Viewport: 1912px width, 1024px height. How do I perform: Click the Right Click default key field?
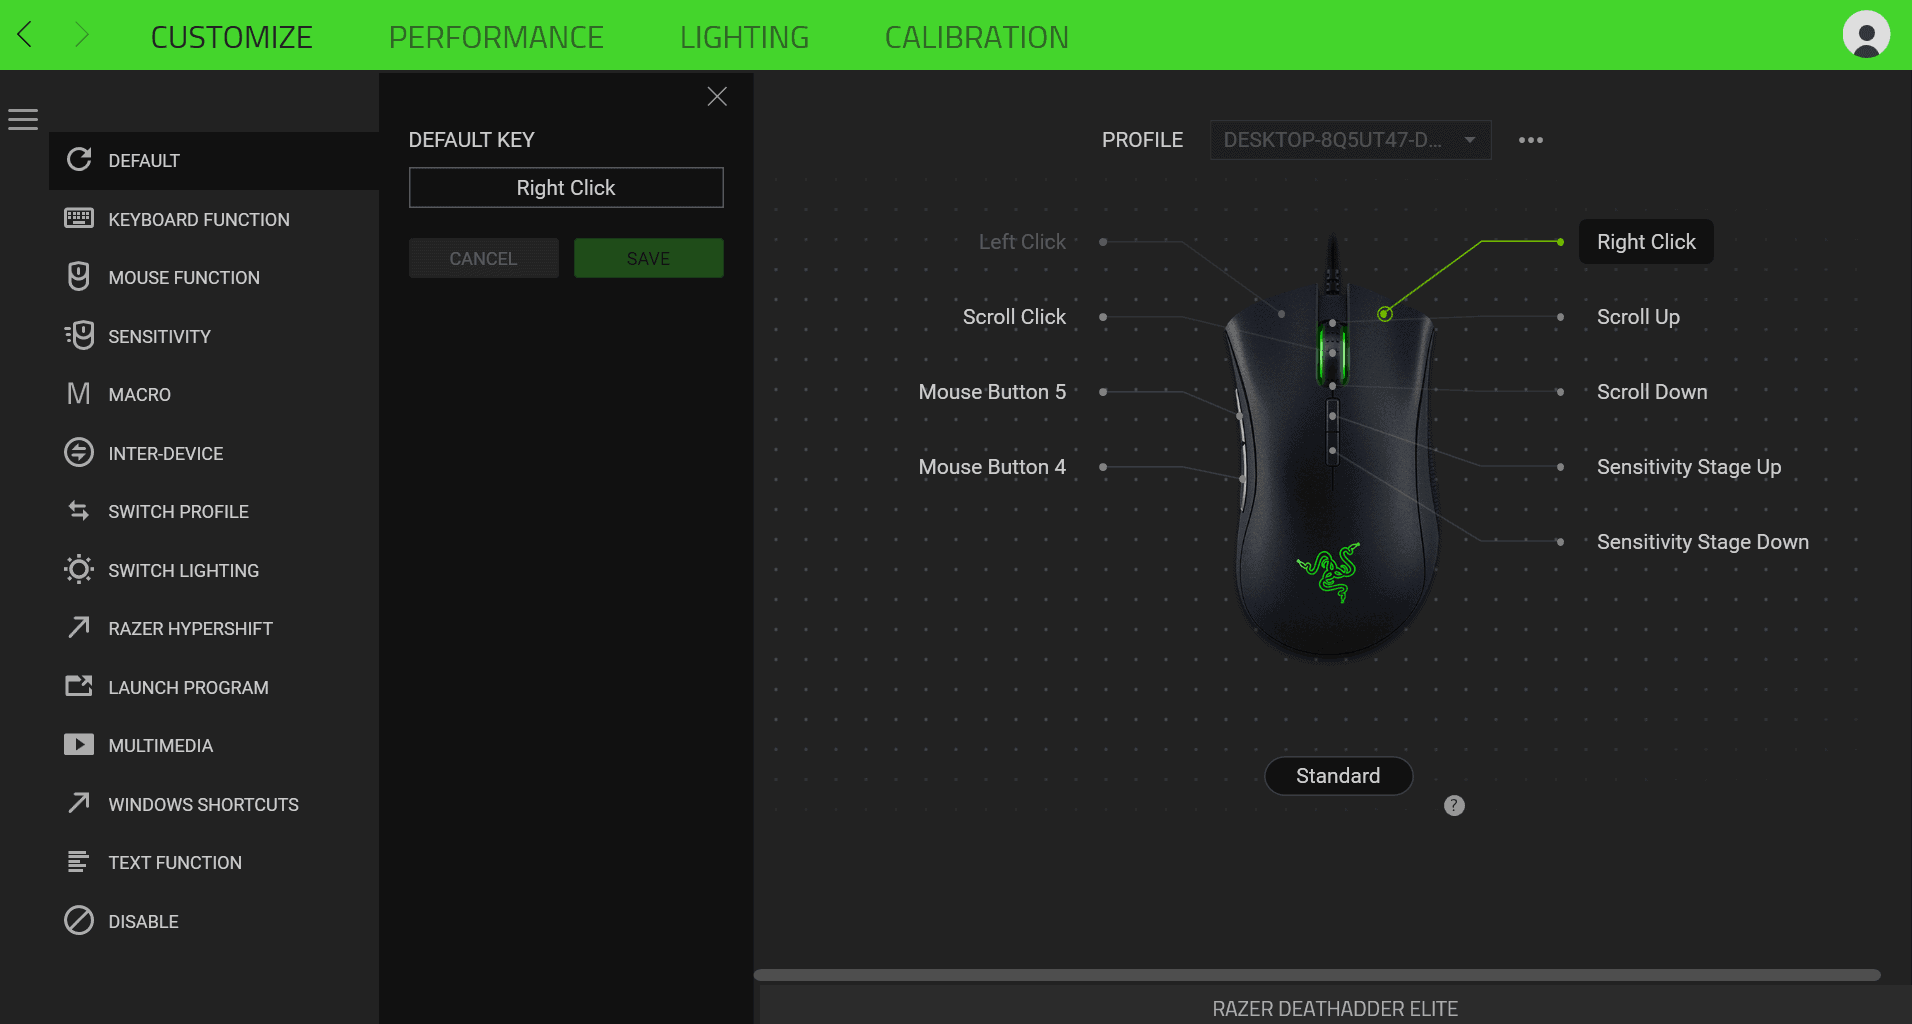[x=566, y=188]
